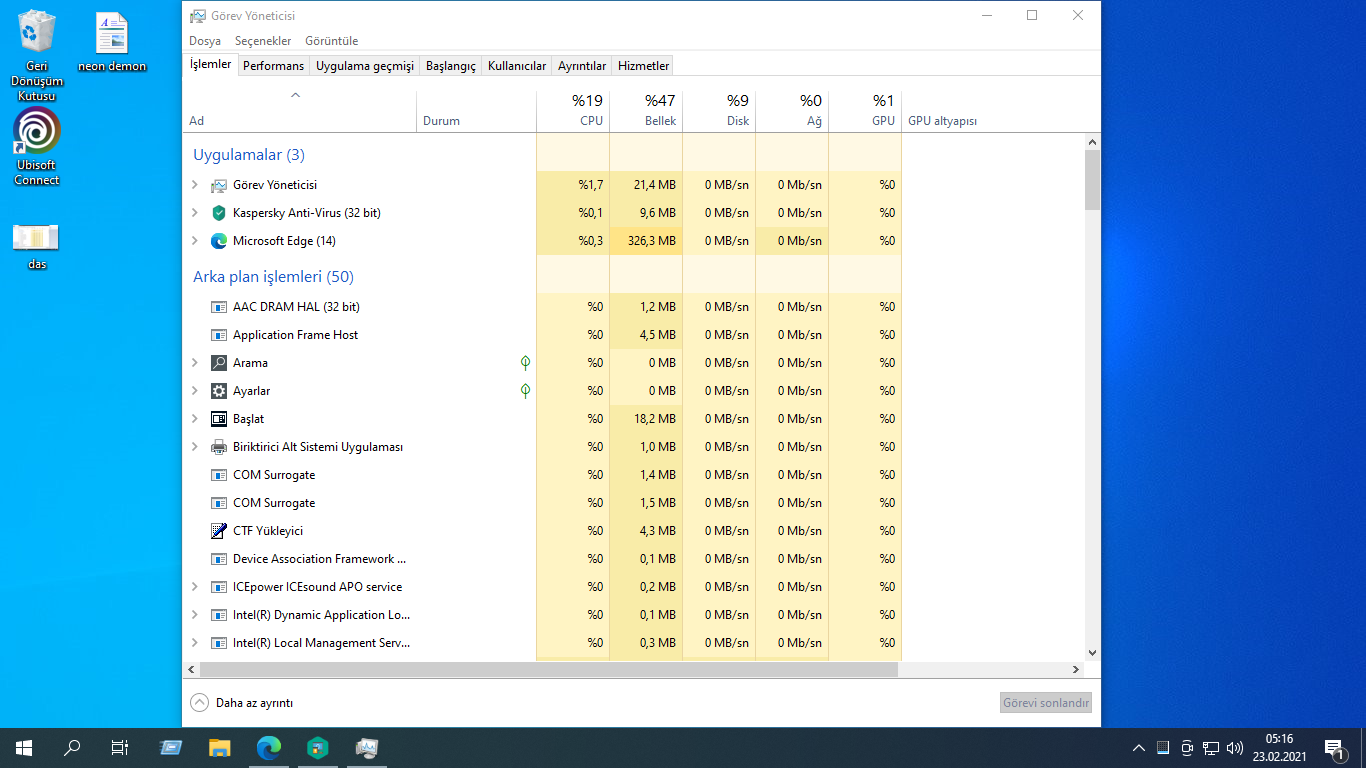Select the neon demon desktop file

[x=112, y=43]
